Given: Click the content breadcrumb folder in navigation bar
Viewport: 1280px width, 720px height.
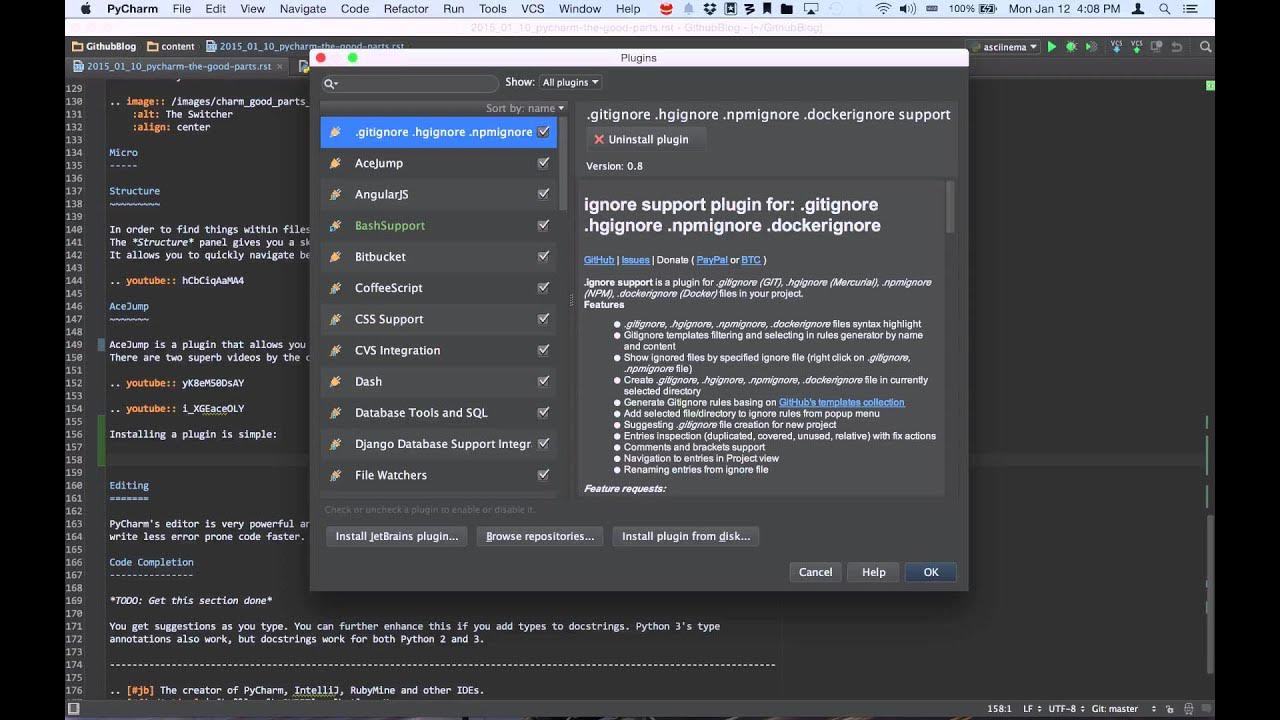Looking at the screenshot, I should tap(171, 46).
